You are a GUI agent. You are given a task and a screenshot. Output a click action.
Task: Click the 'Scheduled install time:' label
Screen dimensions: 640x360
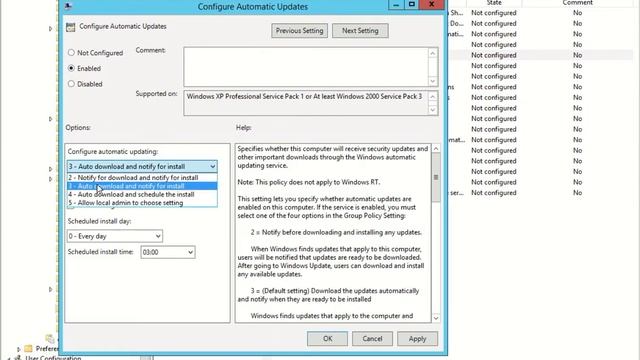tap(100, 252)
